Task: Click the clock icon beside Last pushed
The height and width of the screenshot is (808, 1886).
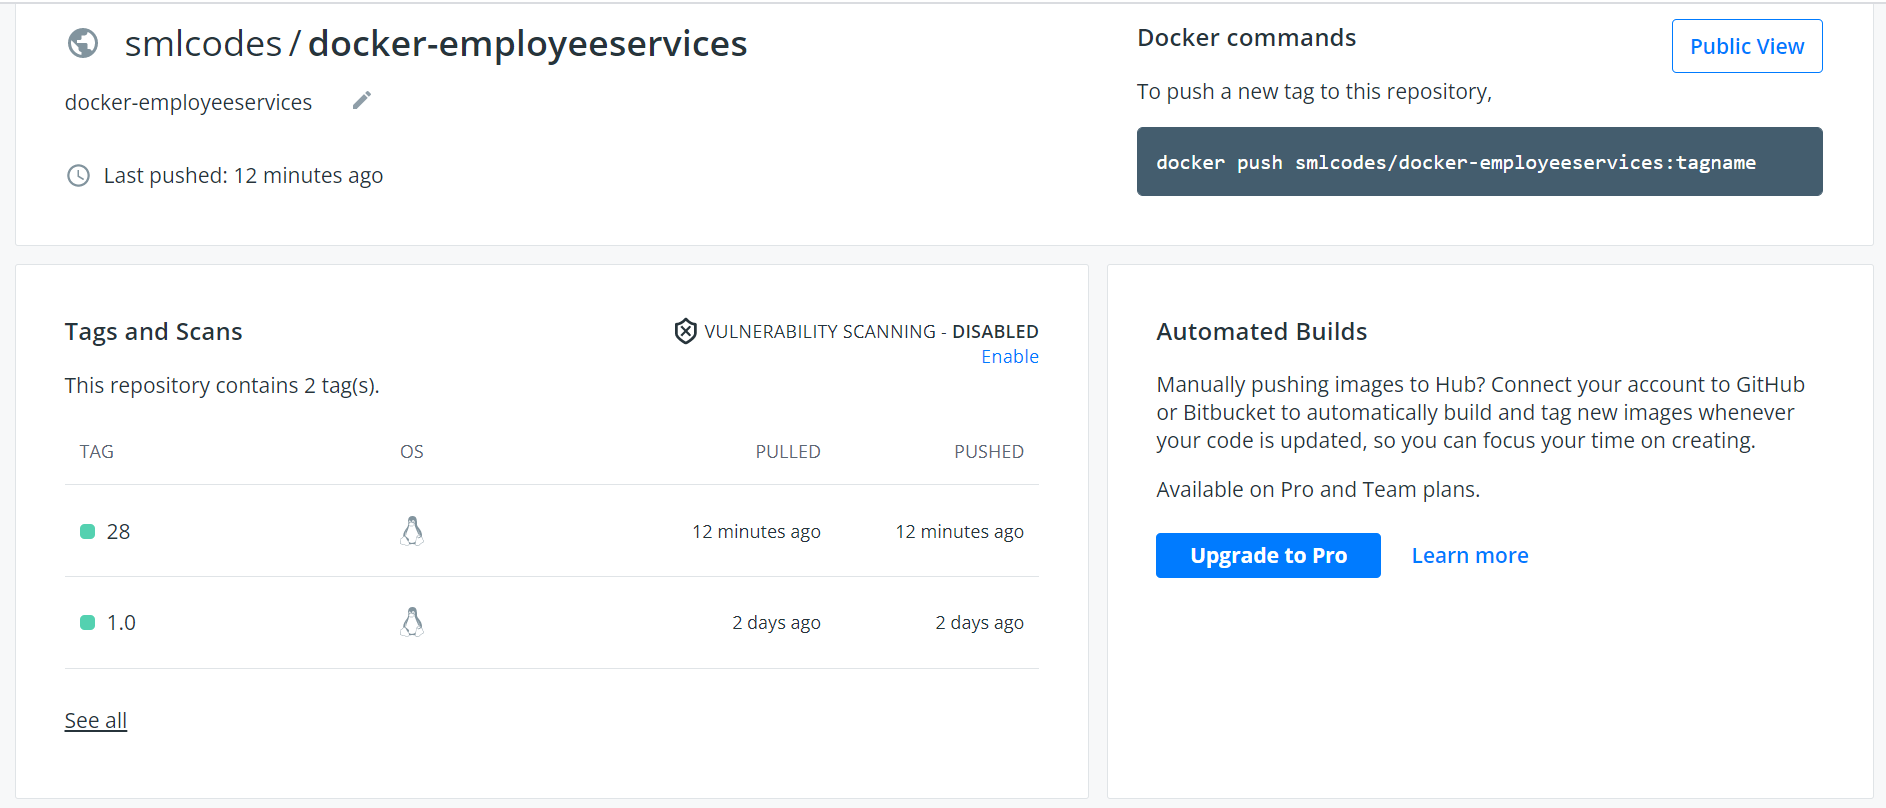Action: 78,176
